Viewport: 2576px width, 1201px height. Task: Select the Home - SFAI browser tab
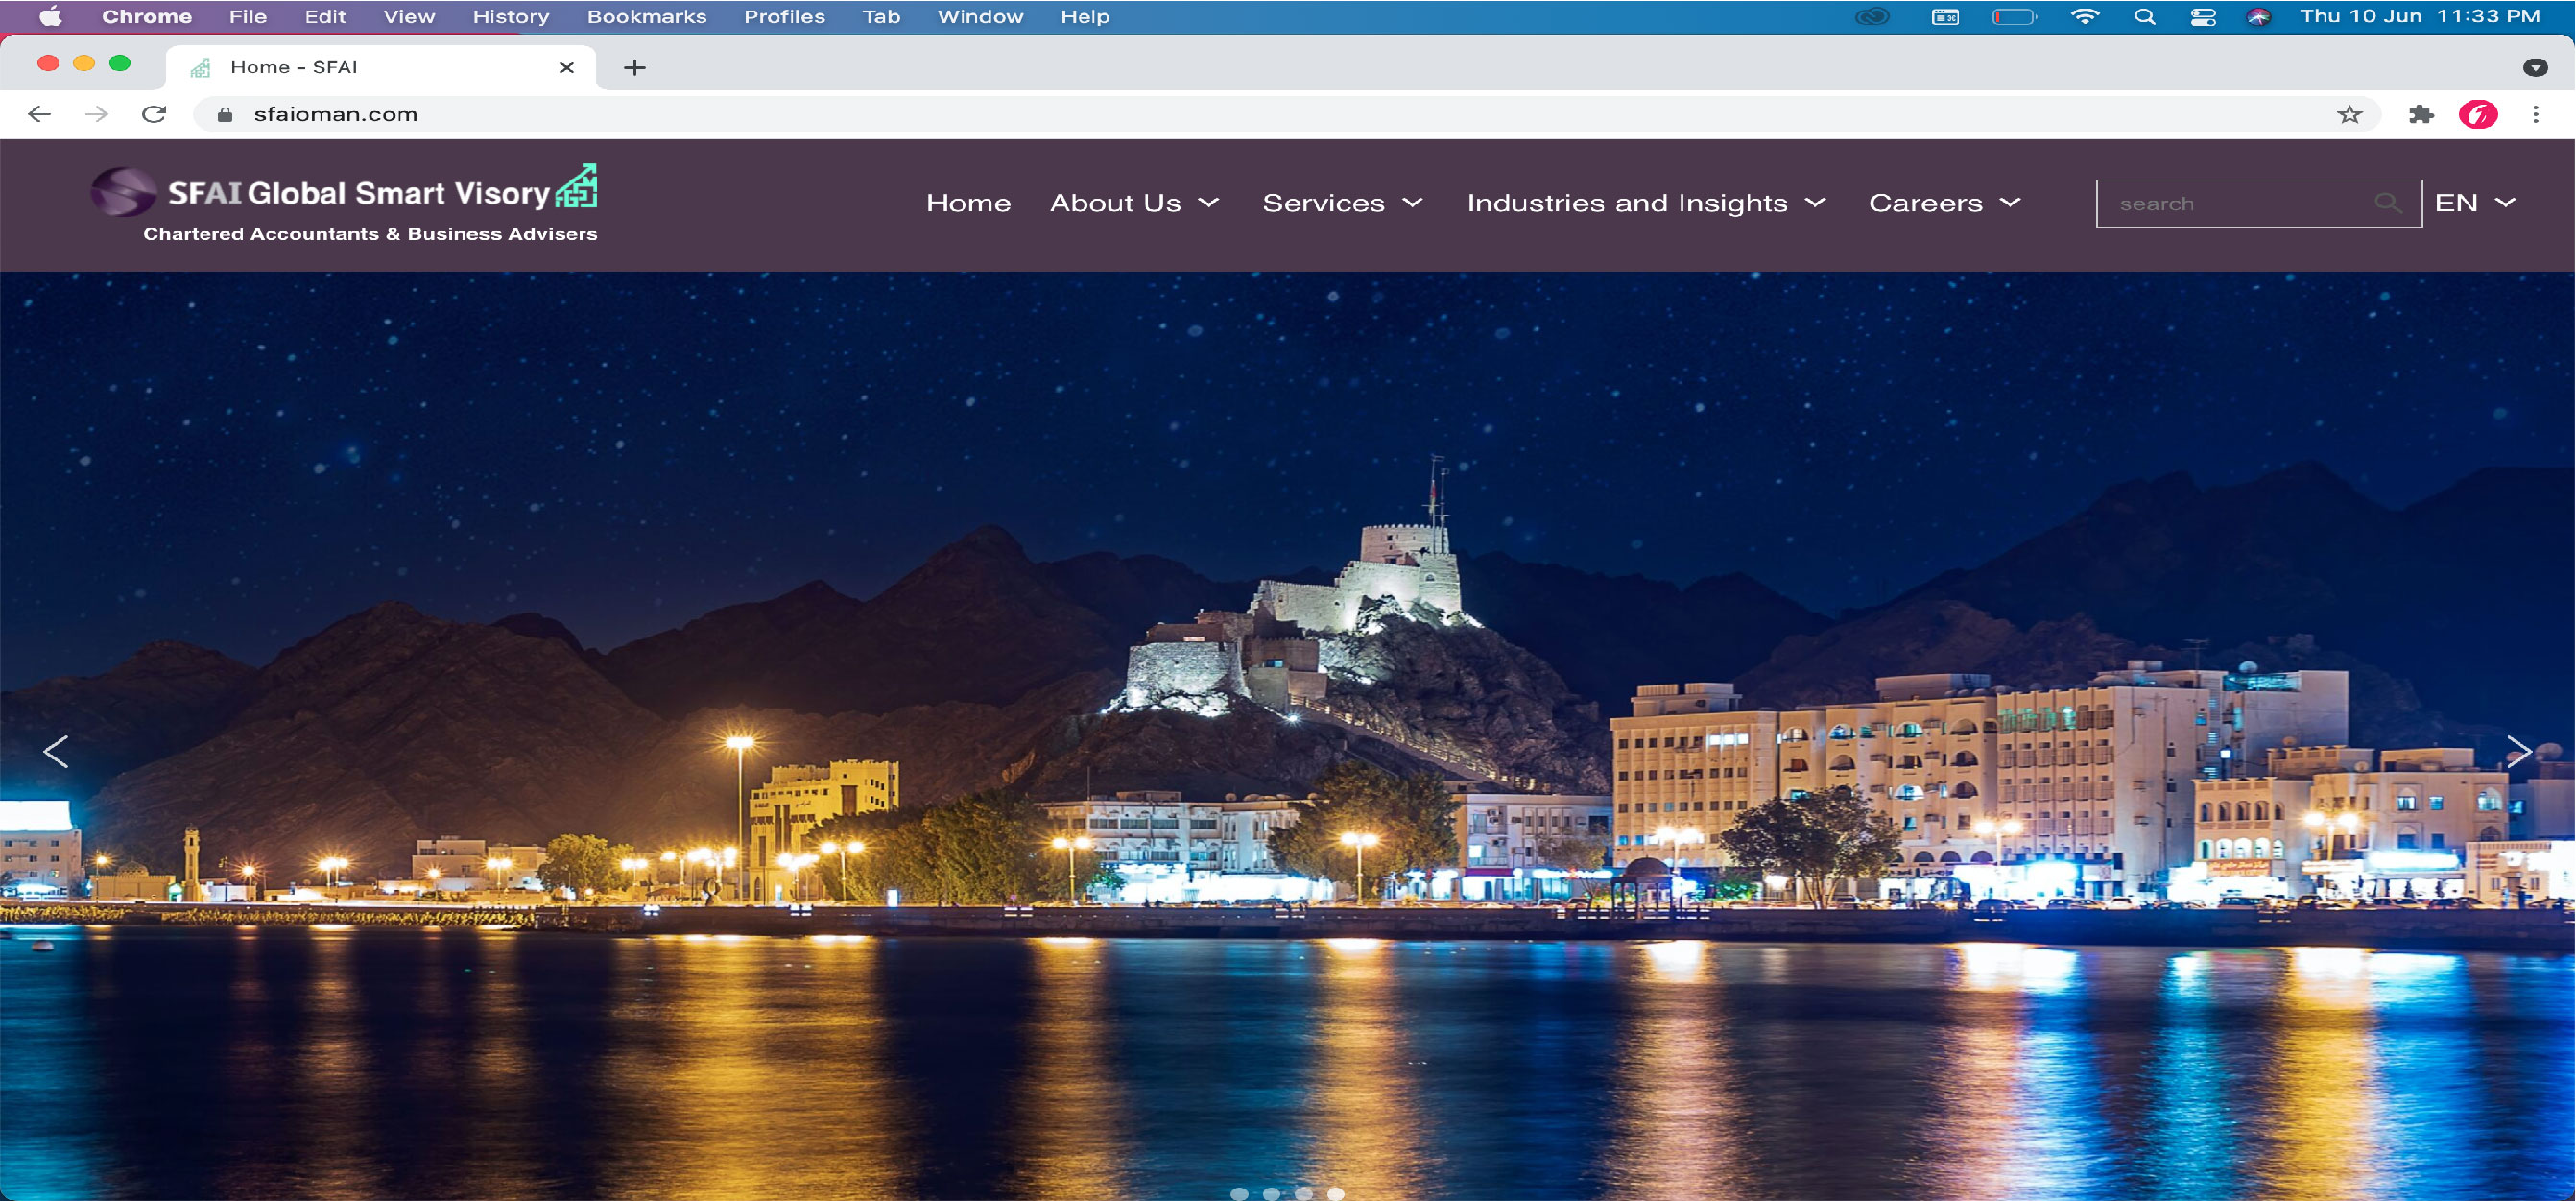pyautogui.click(x=380, y=67)
